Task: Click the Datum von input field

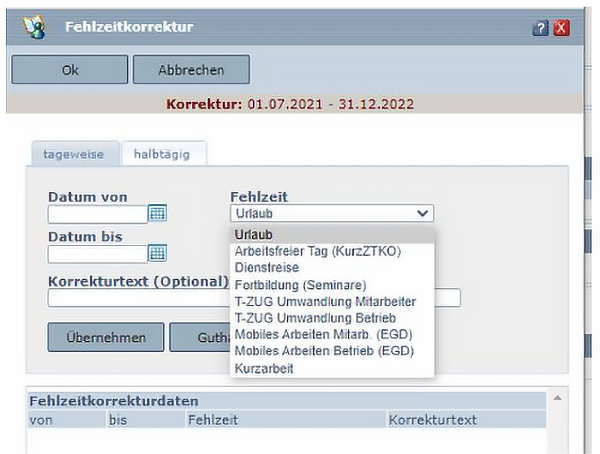Action: click(97, 213)
